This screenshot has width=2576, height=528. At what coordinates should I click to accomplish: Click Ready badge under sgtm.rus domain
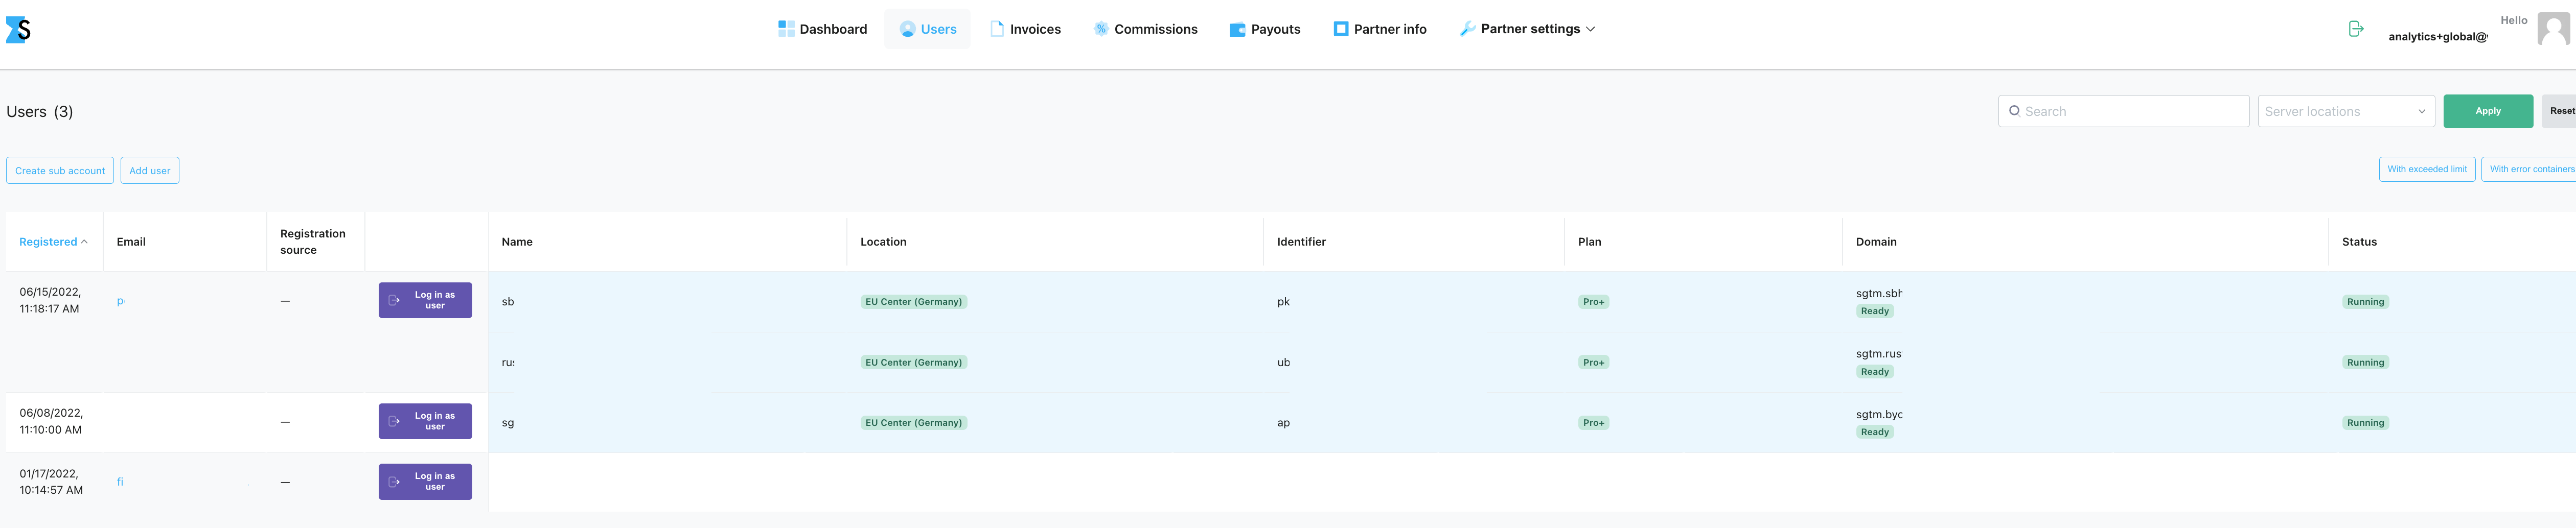click(1874, 372)
